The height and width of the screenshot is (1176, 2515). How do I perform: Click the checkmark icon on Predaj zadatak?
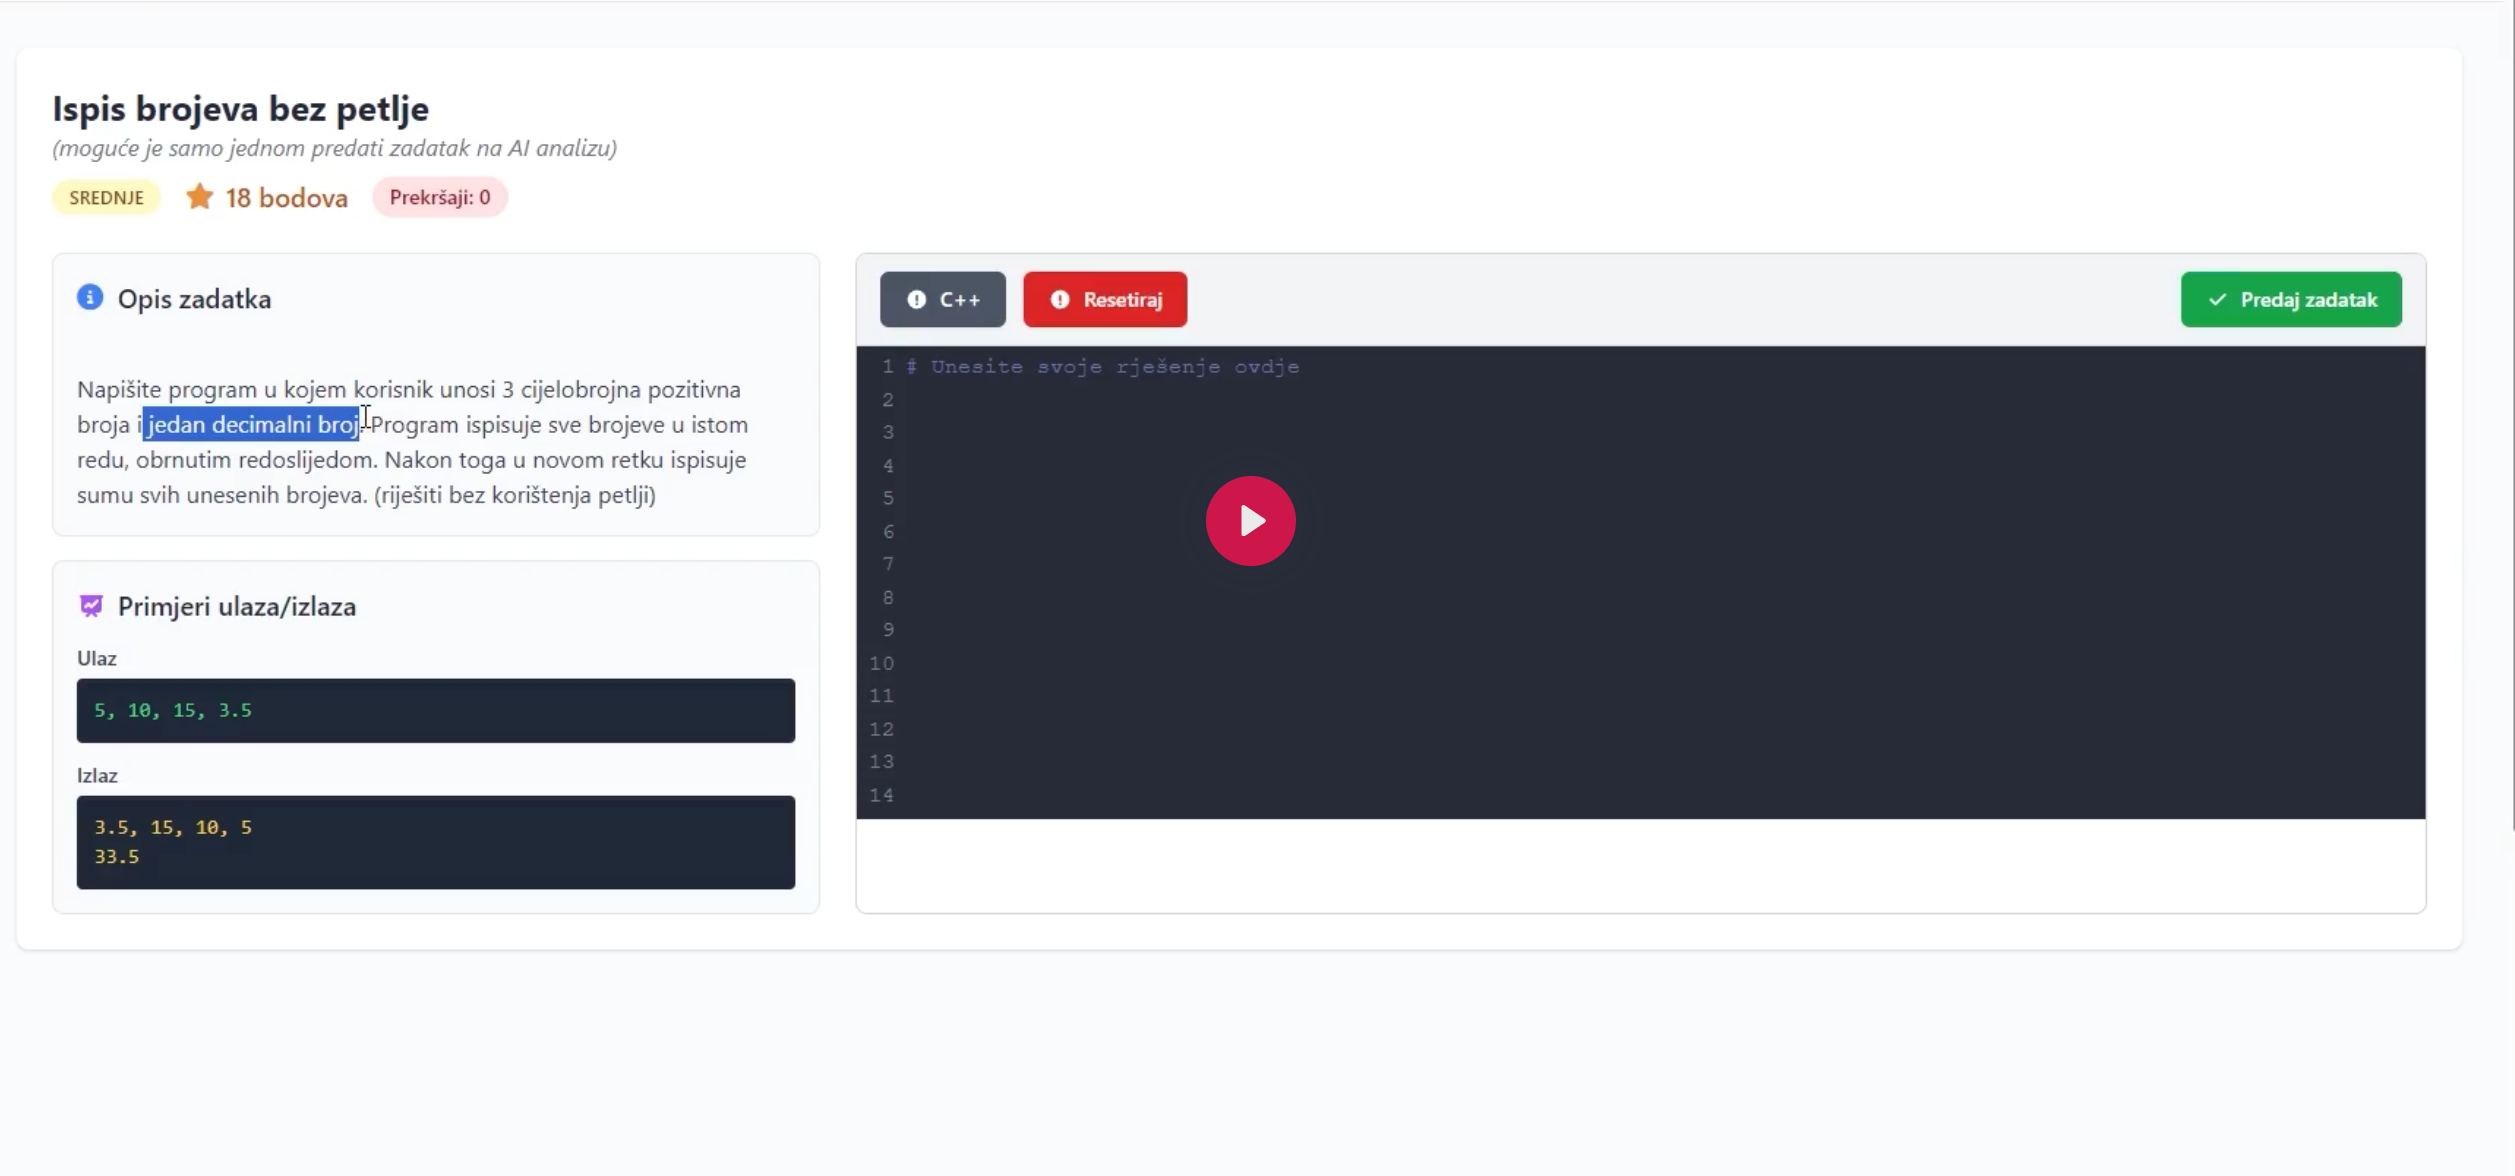tap(2217, 299)
